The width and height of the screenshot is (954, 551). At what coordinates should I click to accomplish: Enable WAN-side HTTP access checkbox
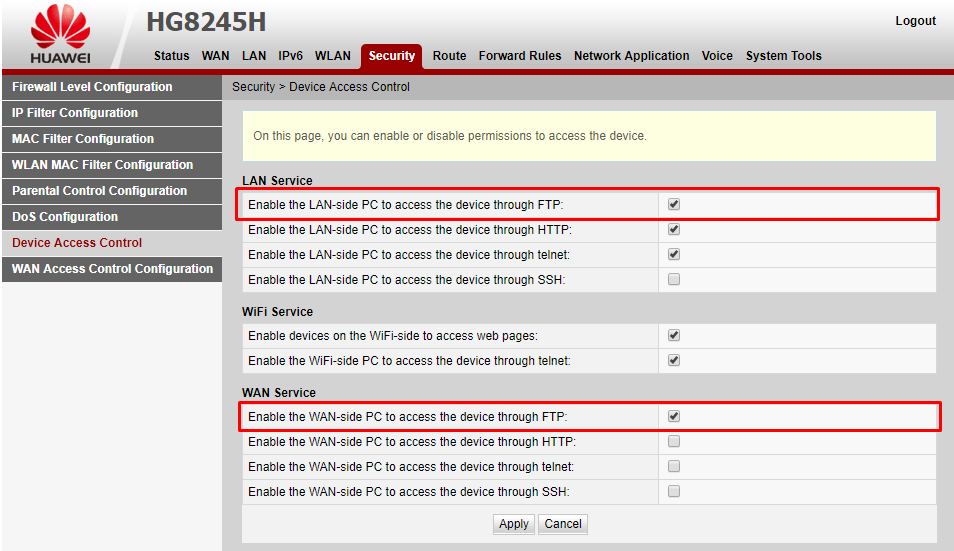pyautogui.click(x=674, y=441)
